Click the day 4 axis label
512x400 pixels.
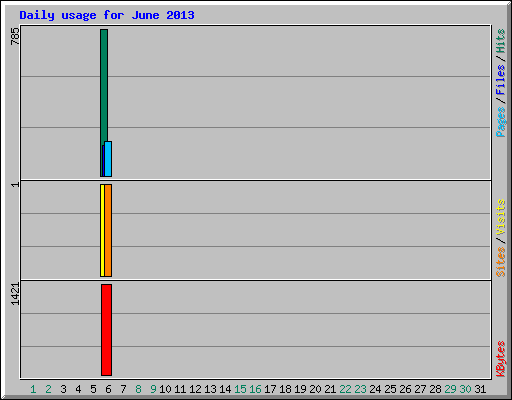tap(78, 389)
